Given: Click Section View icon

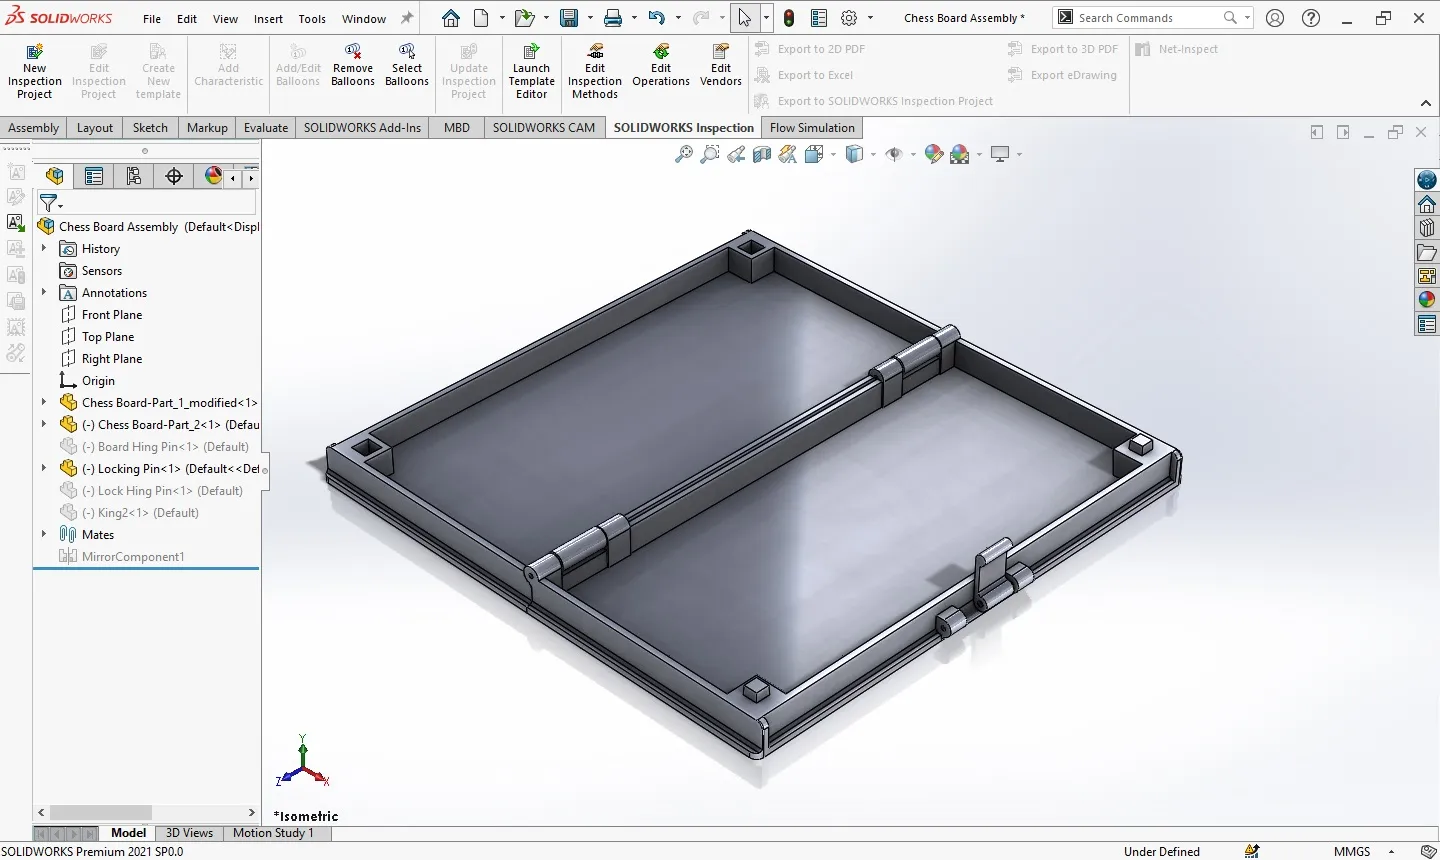Looking at the screenshot, I should click(x=762, y=154).
